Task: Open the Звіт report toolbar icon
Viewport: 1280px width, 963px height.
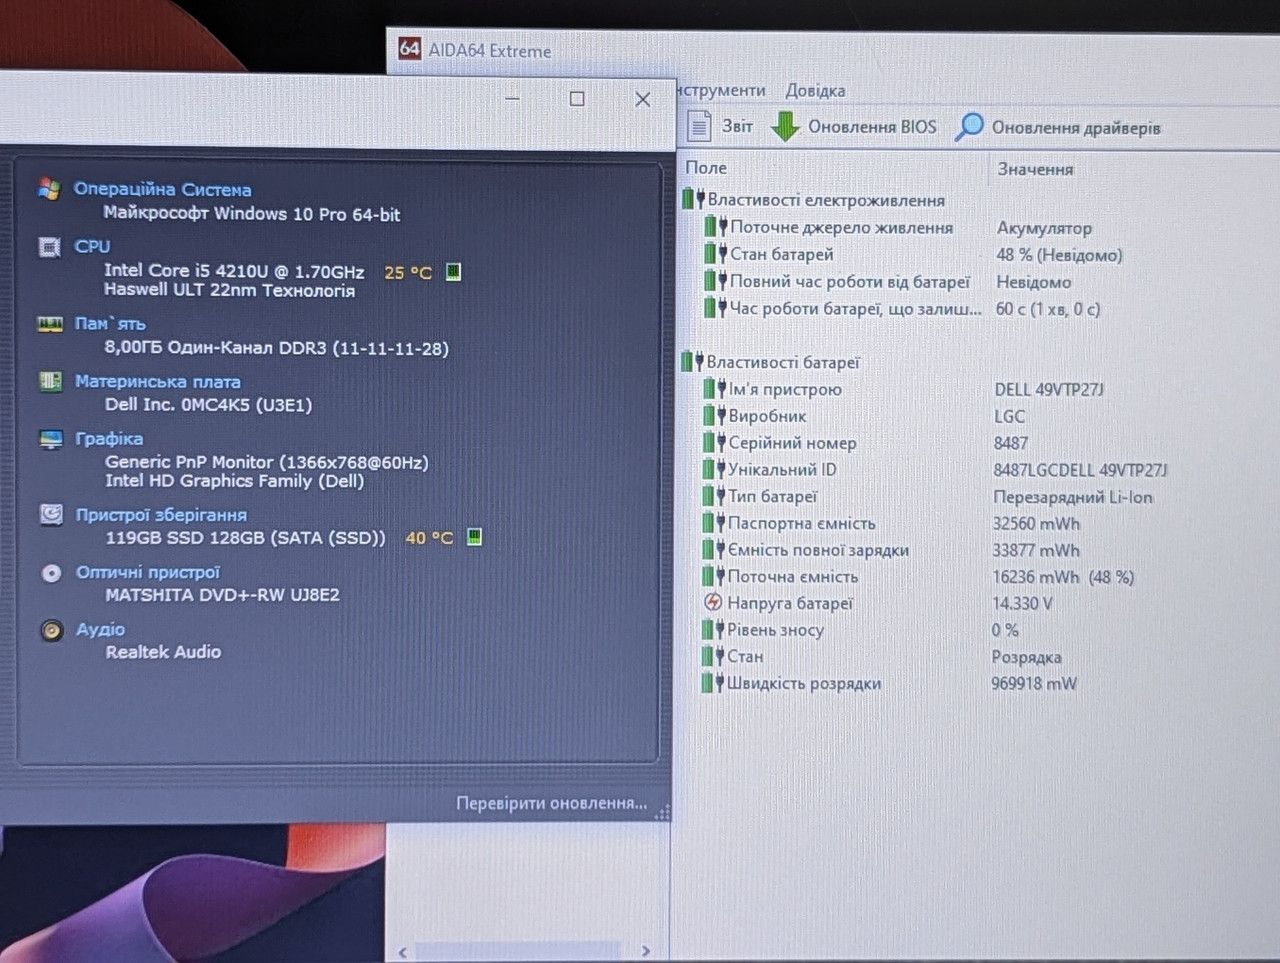Action: 699,126
